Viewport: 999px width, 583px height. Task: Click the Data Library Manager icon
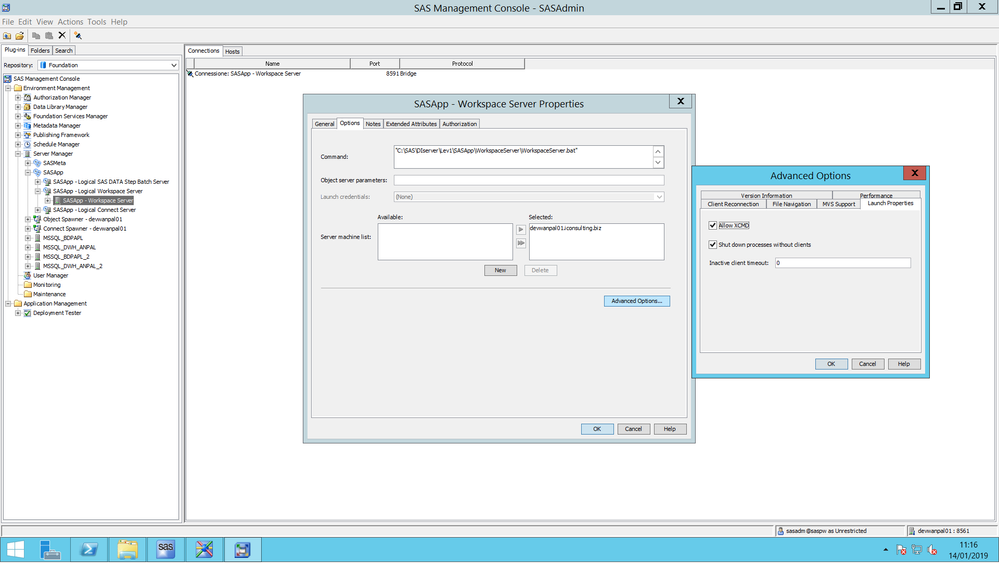pyautogui.click(x=27, y=107)
